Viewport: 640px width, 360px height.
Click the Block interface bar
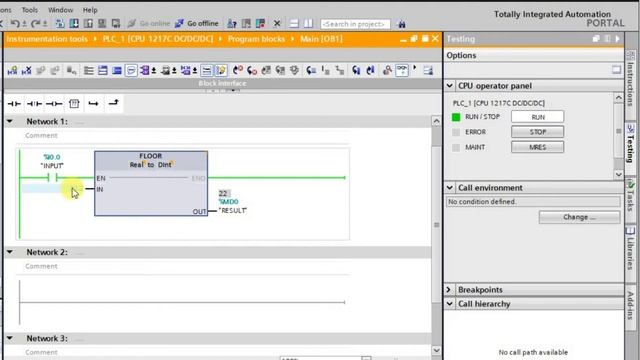[222, 84]
